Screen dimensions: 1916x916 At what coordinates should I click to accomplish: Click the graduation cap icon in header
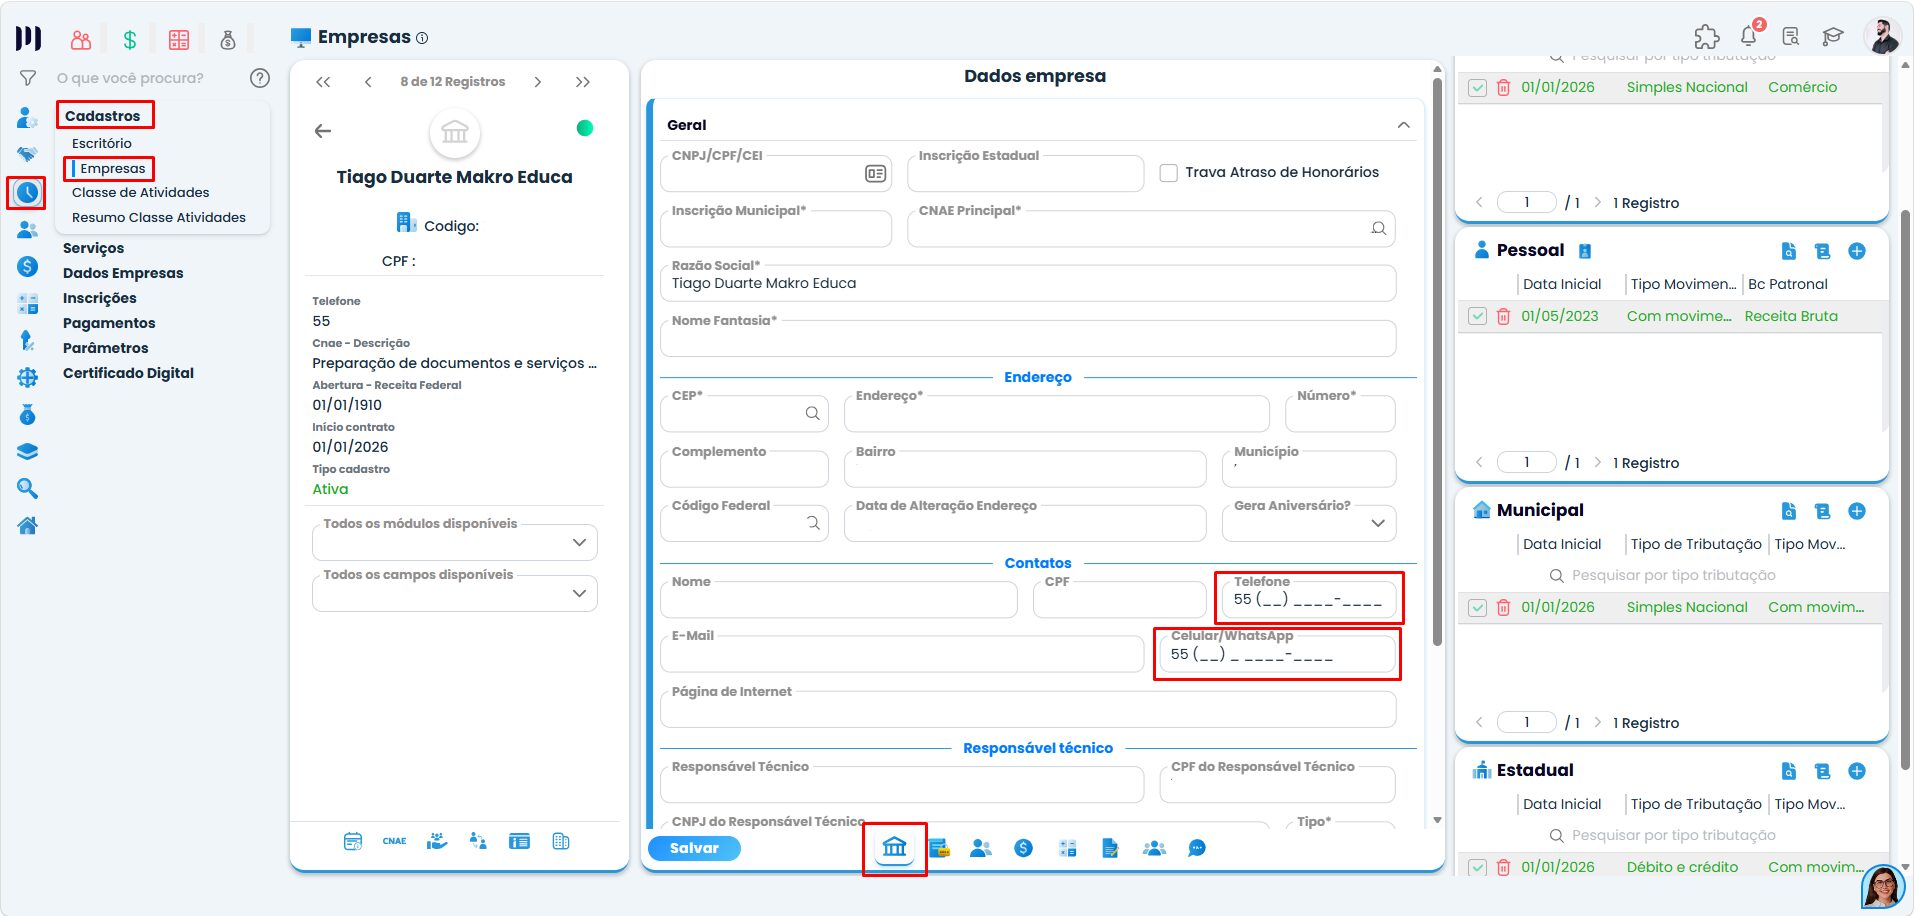(x=1832, y=37)
